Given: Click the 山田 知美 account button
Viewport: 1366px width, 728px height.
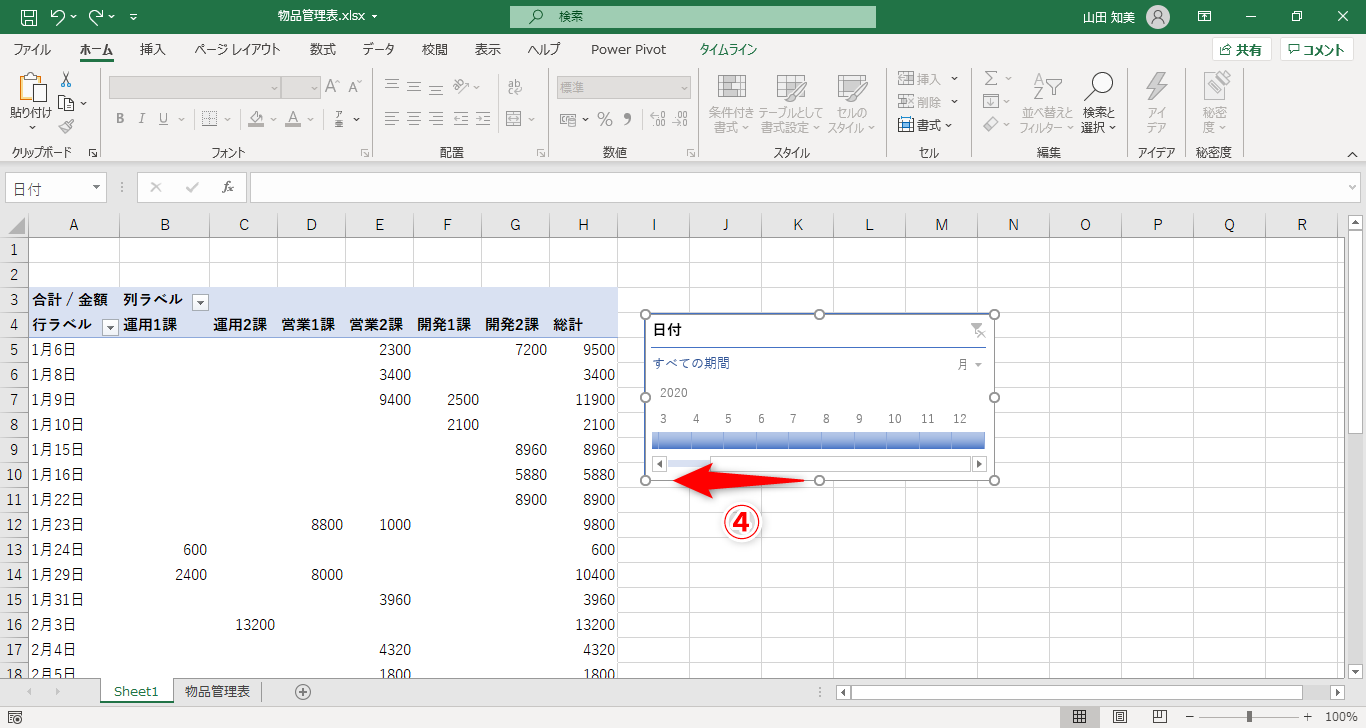Looking at the screenshot, I should (x=1126, y=17).
